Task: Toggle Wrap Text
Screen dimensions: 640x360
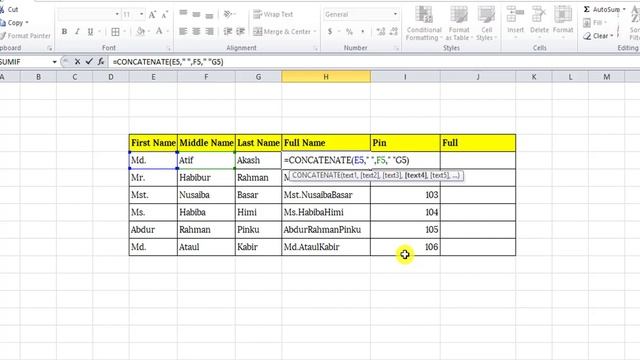Action: coord(273,14)
